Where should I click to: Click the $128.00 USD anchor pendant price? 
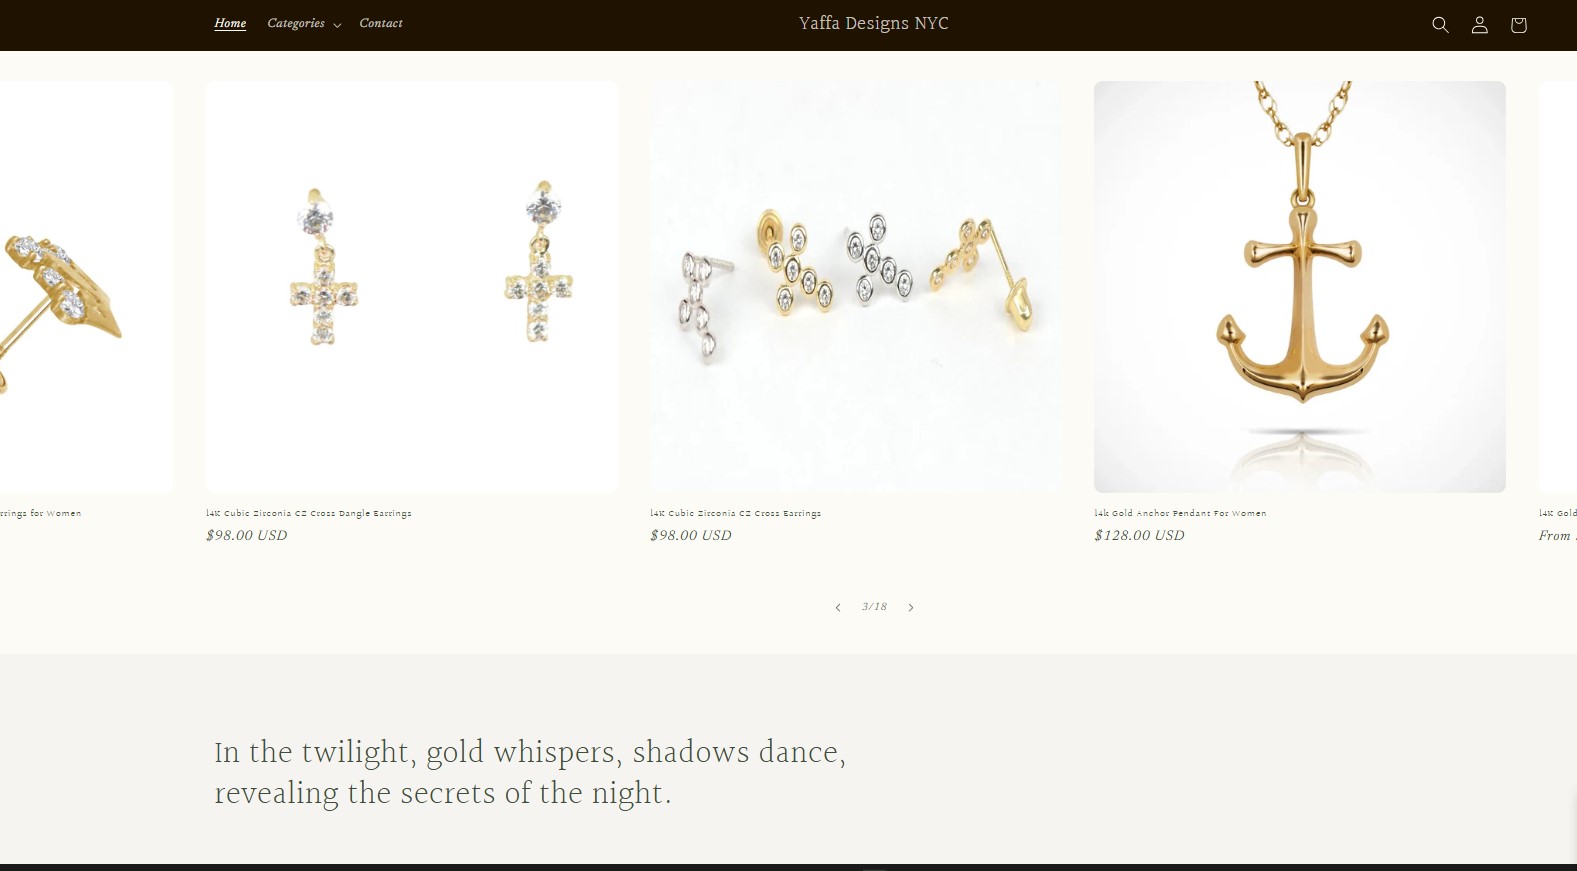1139,536
